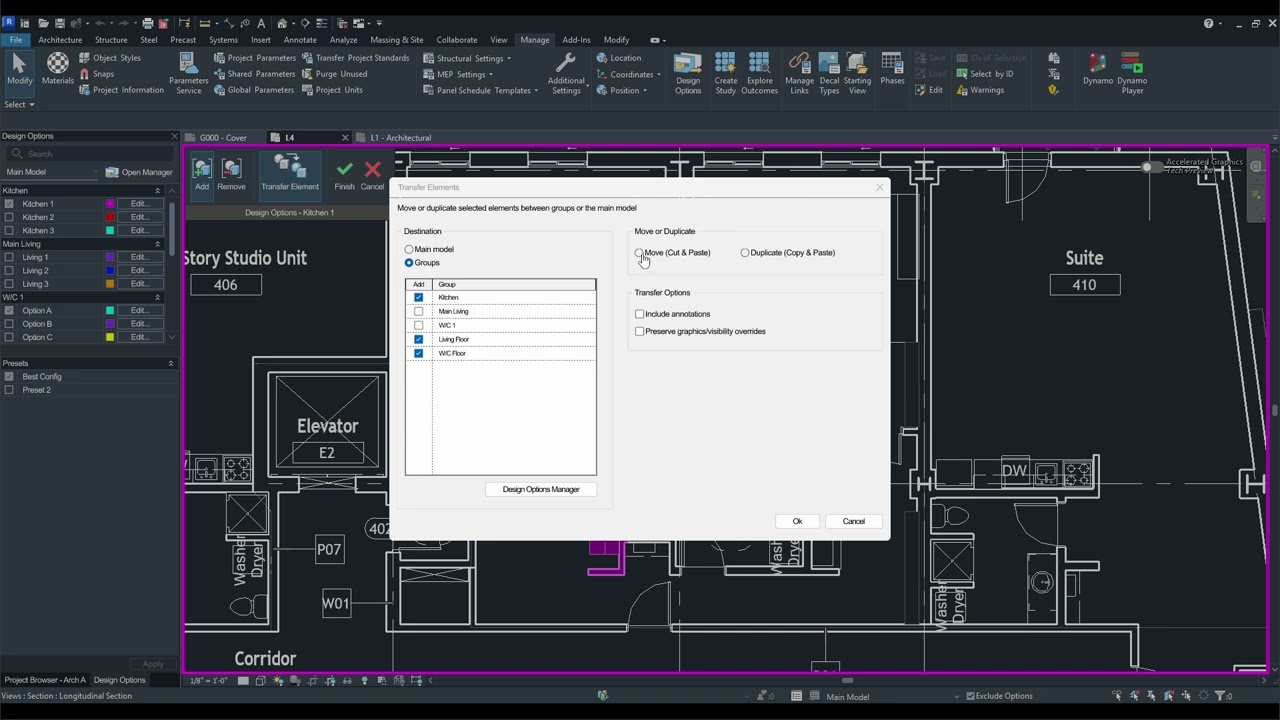The height and width of the screenshot is (720, 1280).
Task: Select Duplicate (Copy & Paste) option
Action: [x=745, y=253]
